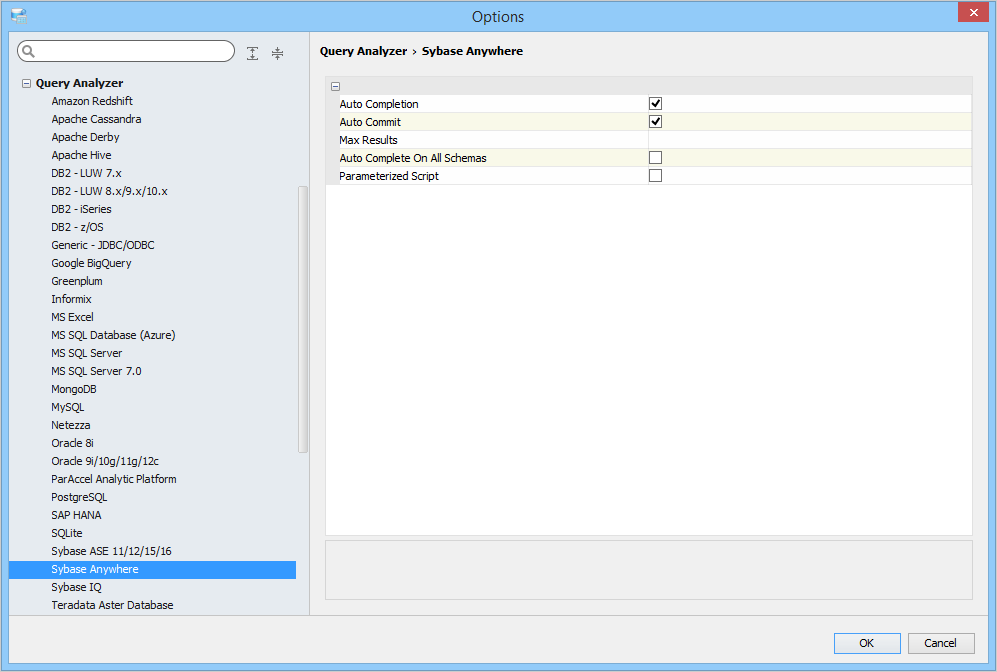Click the expand all tree icon

pyautogui.click(x=252, y=53)
